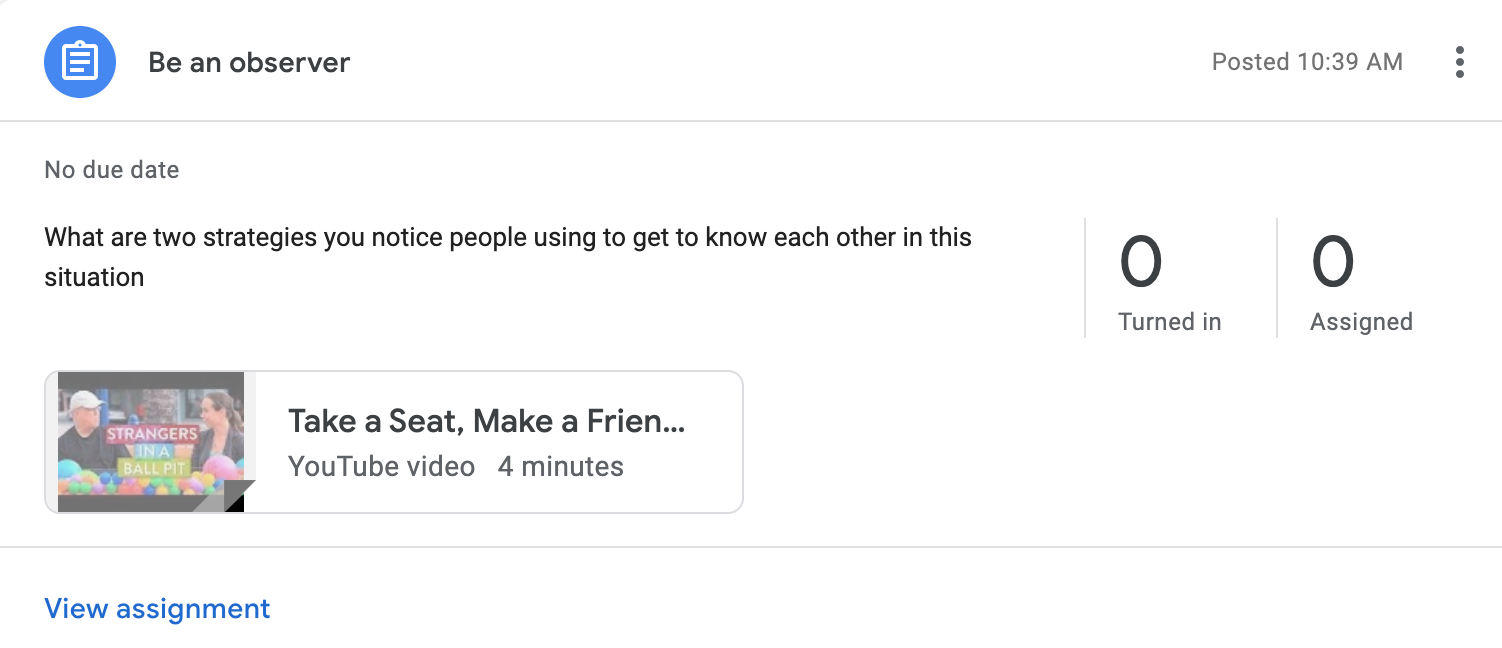Click the large zero above Assigned

coord(1333,262)
